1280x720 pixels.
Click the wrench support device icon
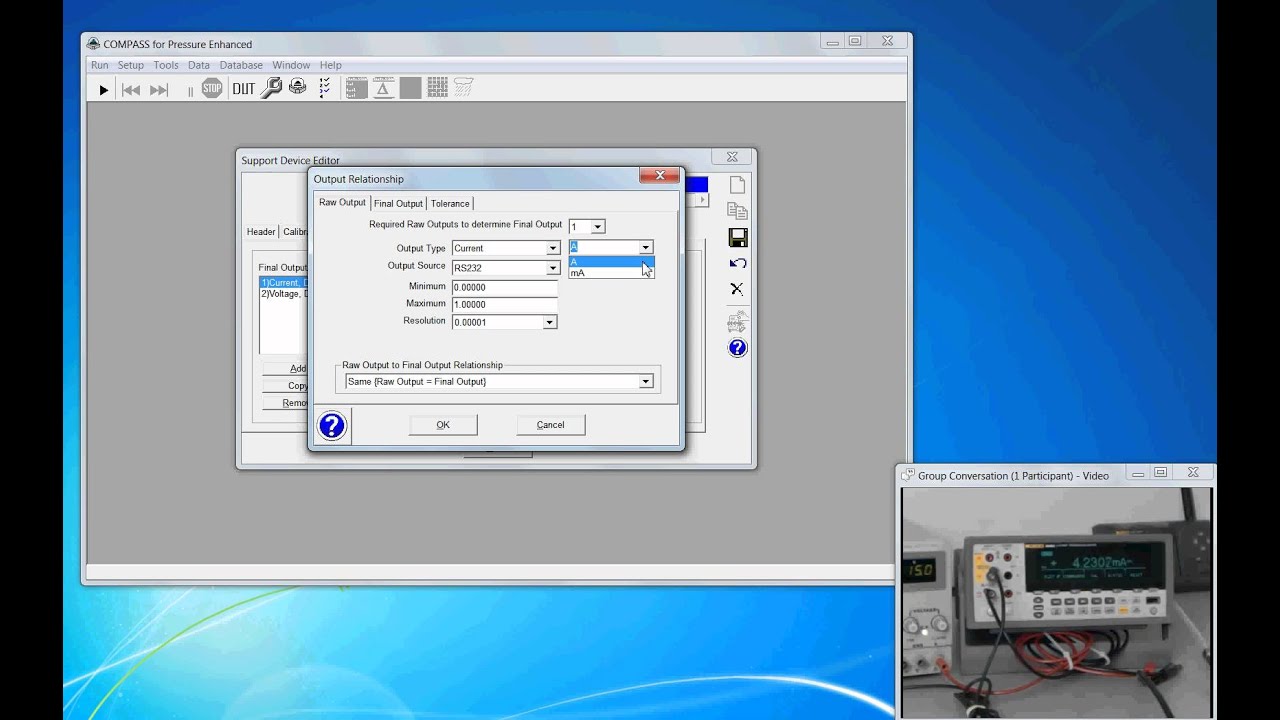[271, 88]
